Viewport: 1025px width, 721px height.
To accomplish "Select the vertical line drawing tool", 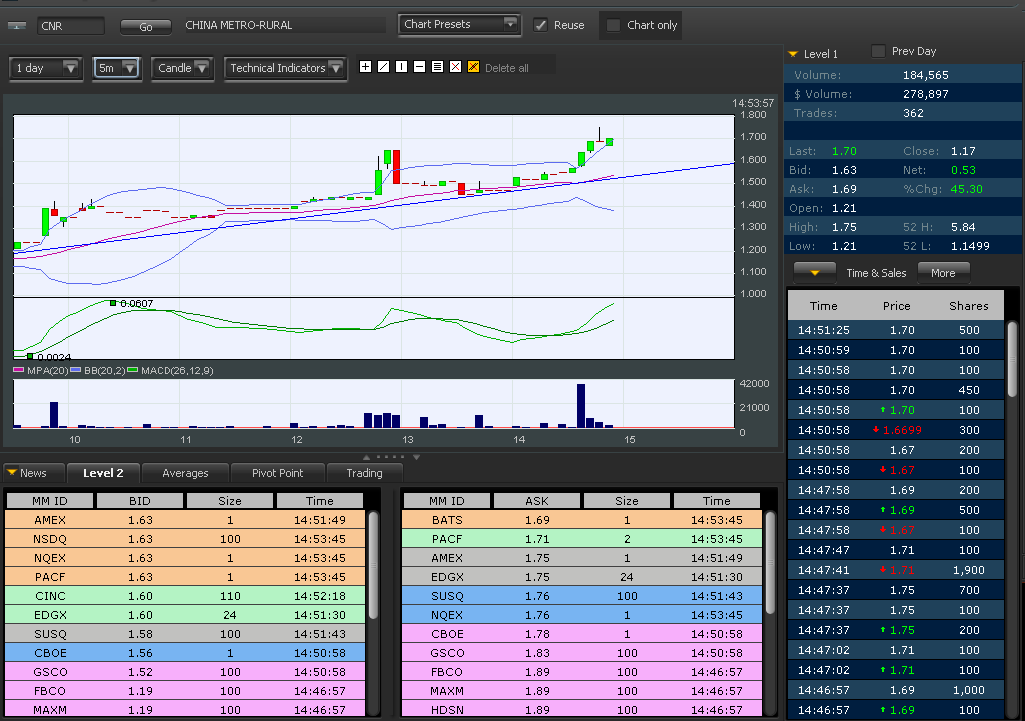I will (x=401, y=67).
